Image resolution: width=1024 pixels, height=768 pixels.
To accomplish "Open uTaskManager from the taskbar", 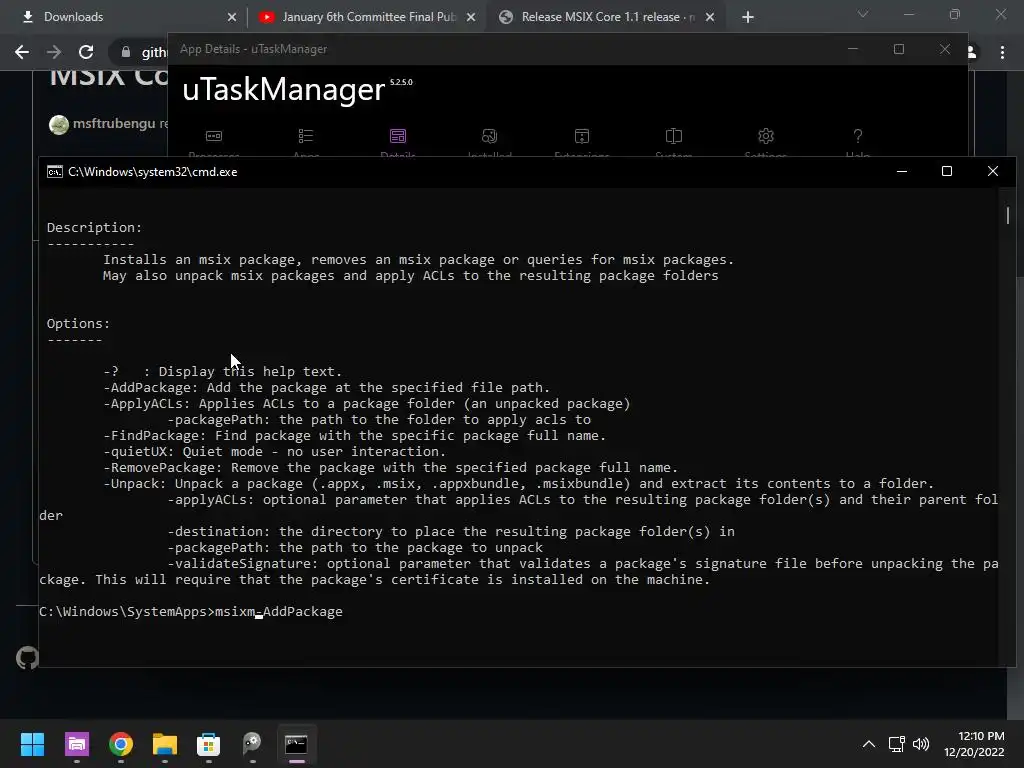I will point(76,744).
